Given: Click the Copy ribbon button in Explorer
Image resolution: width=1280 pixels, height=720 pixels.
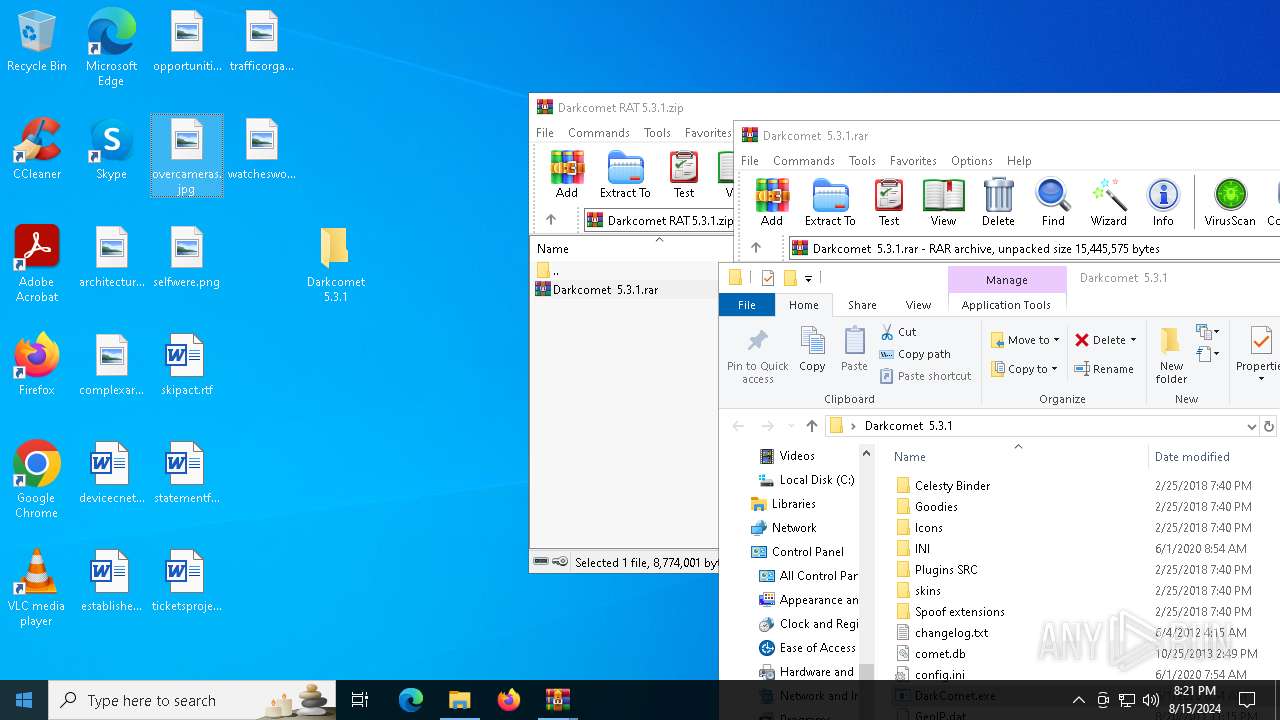Looking at the screenshot, I should click(x=812, y=350).
